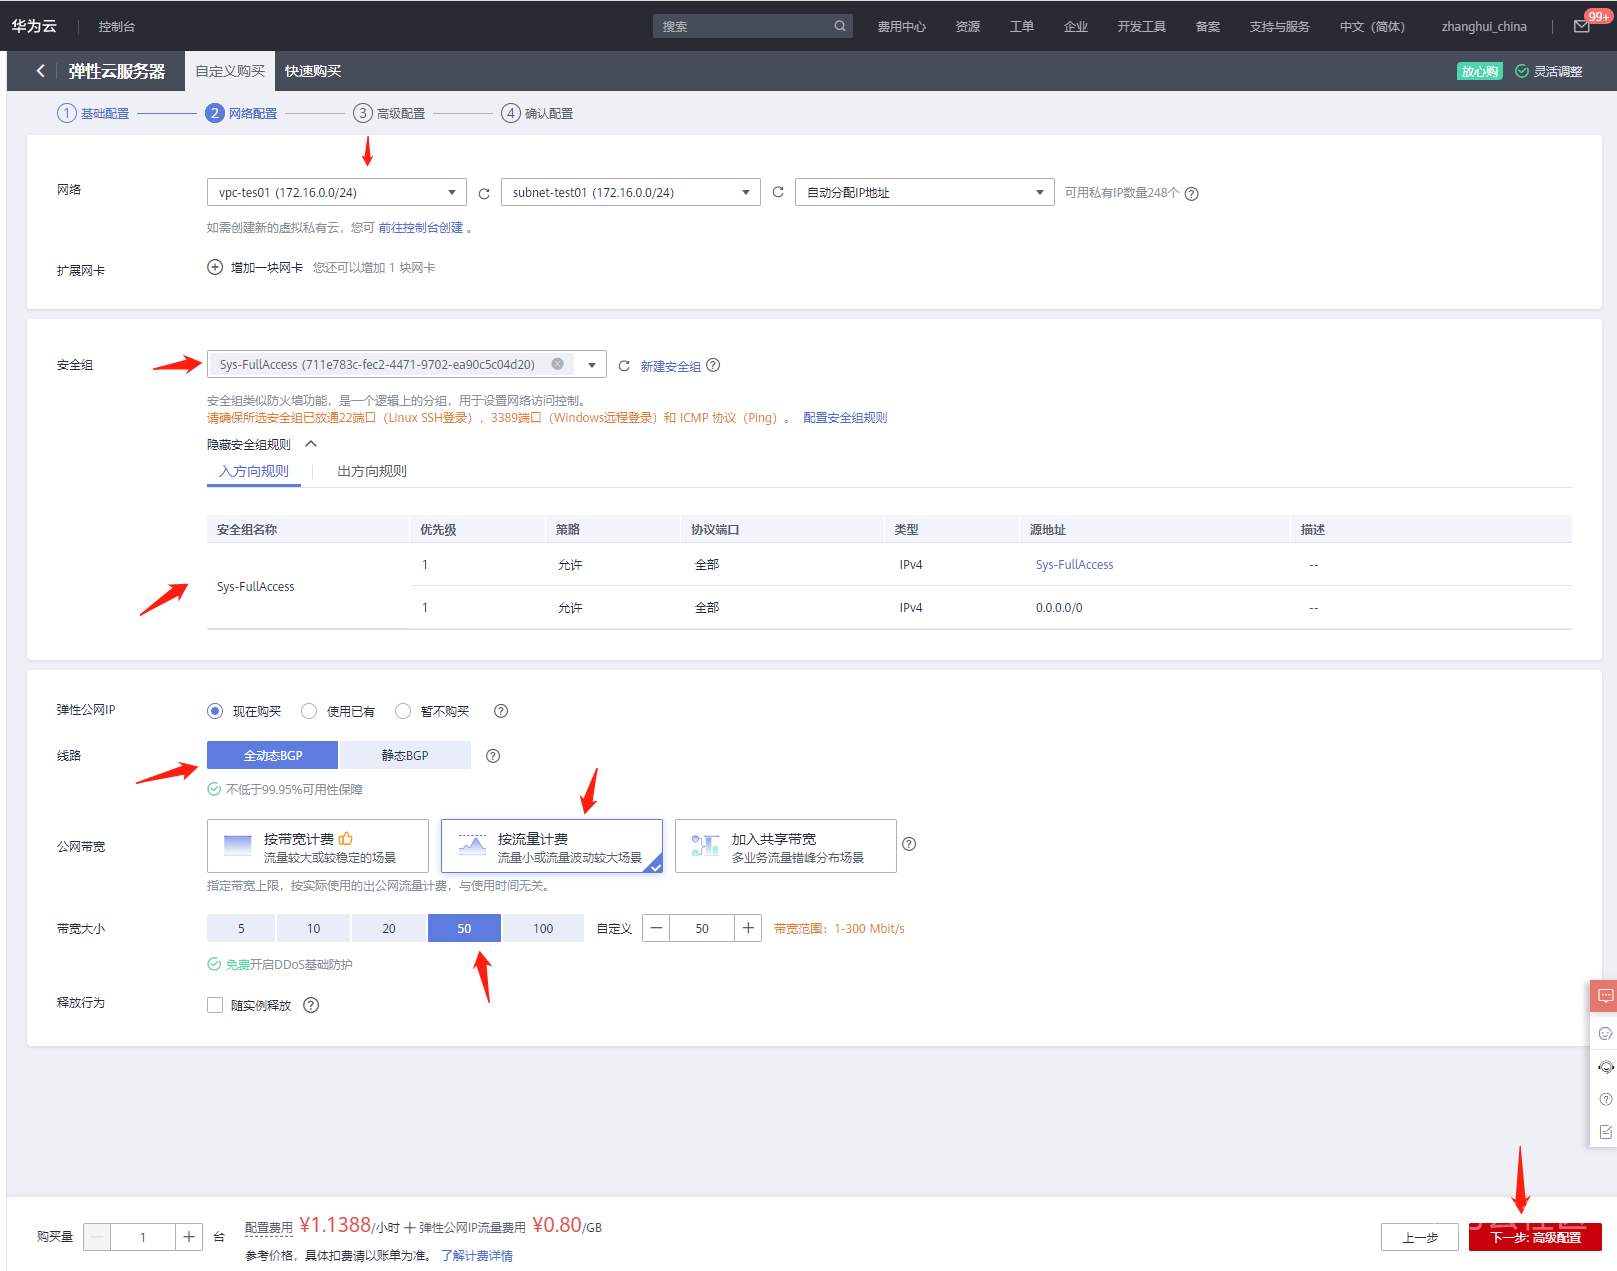Select 按带宽计费 billing option
Viewport: 1617px width, 1271px height.
click(318, 846)
